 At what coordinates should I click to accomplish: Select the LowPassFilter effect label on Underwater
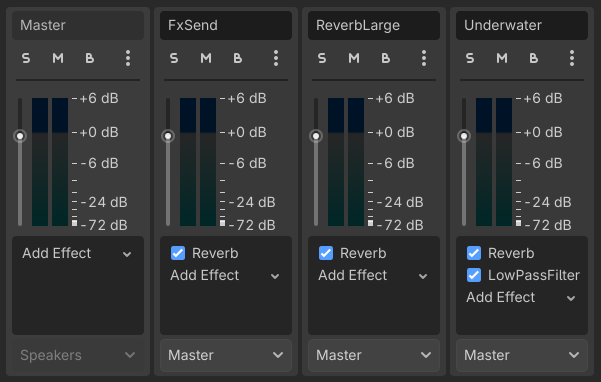pos(534,275)
